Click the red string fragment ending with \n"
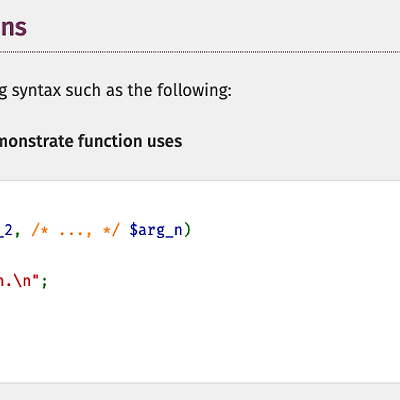 point(20,281)
